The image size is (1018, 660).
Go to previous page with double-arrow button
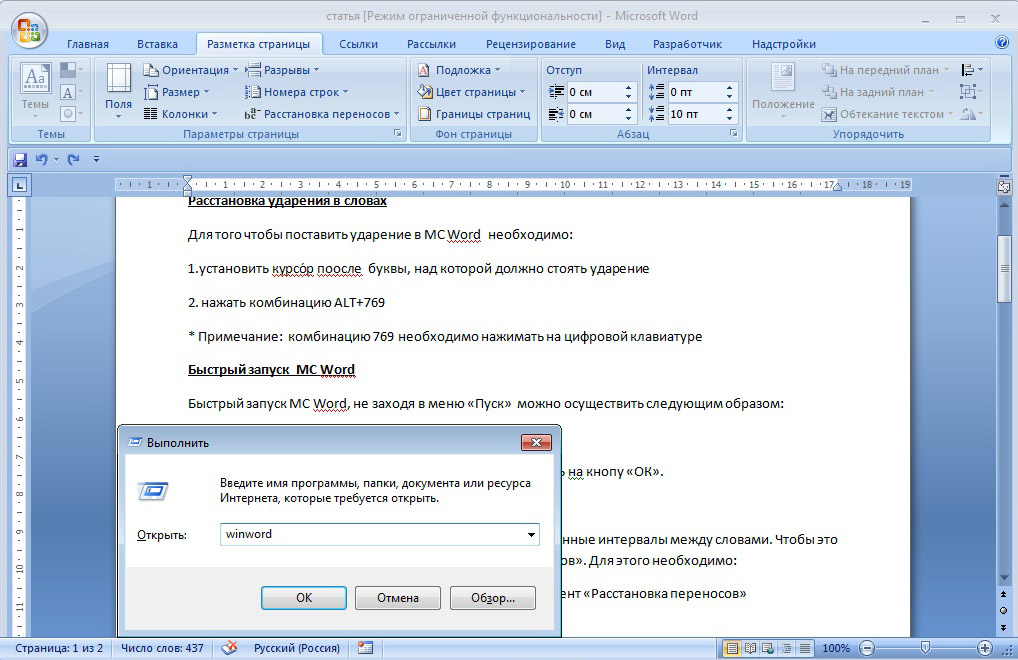point(1004,594)
